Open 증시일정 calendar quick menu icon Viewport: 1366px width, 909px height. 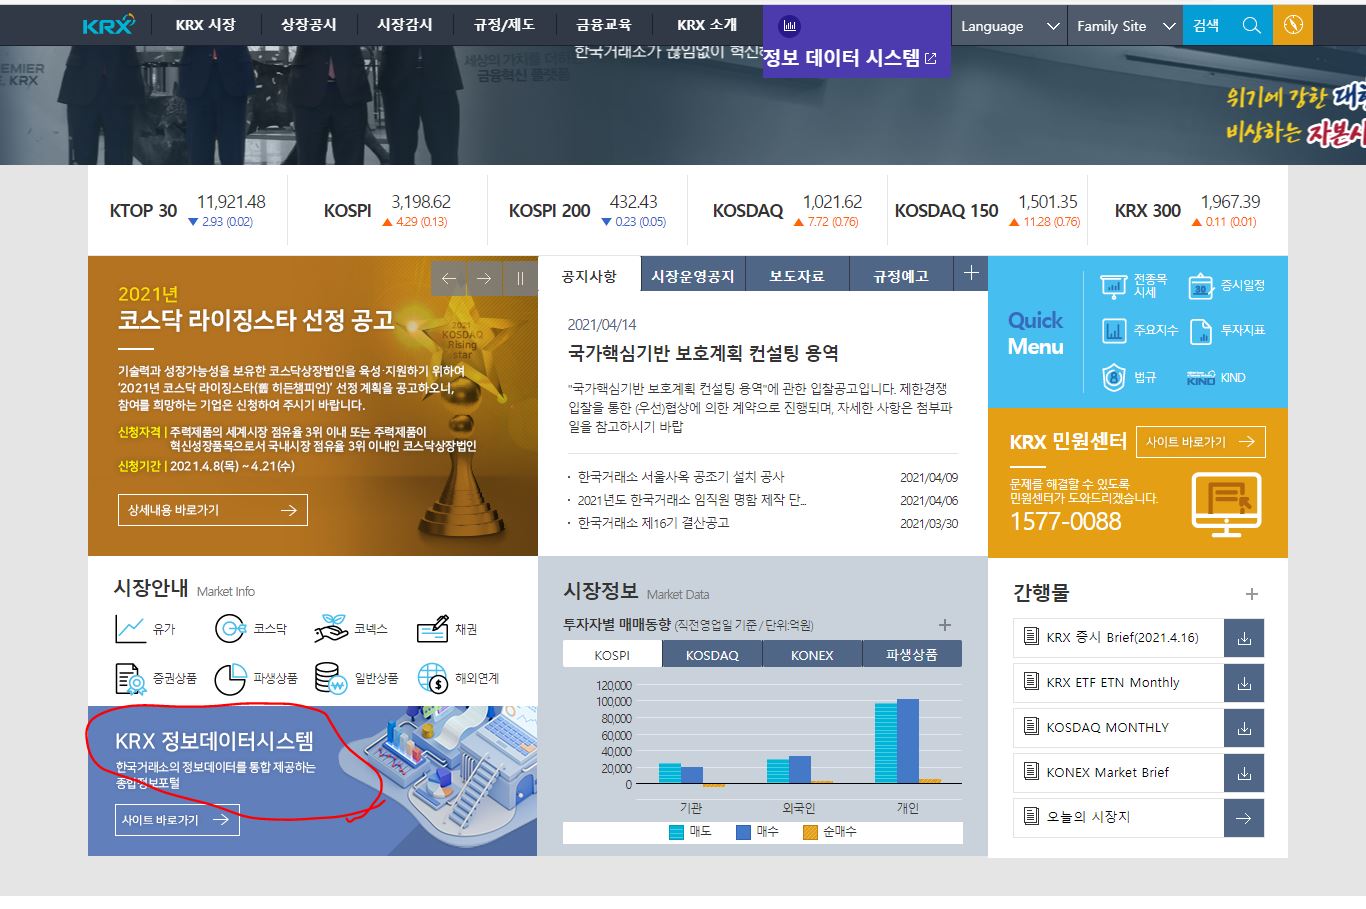[x=1201, y=286]
